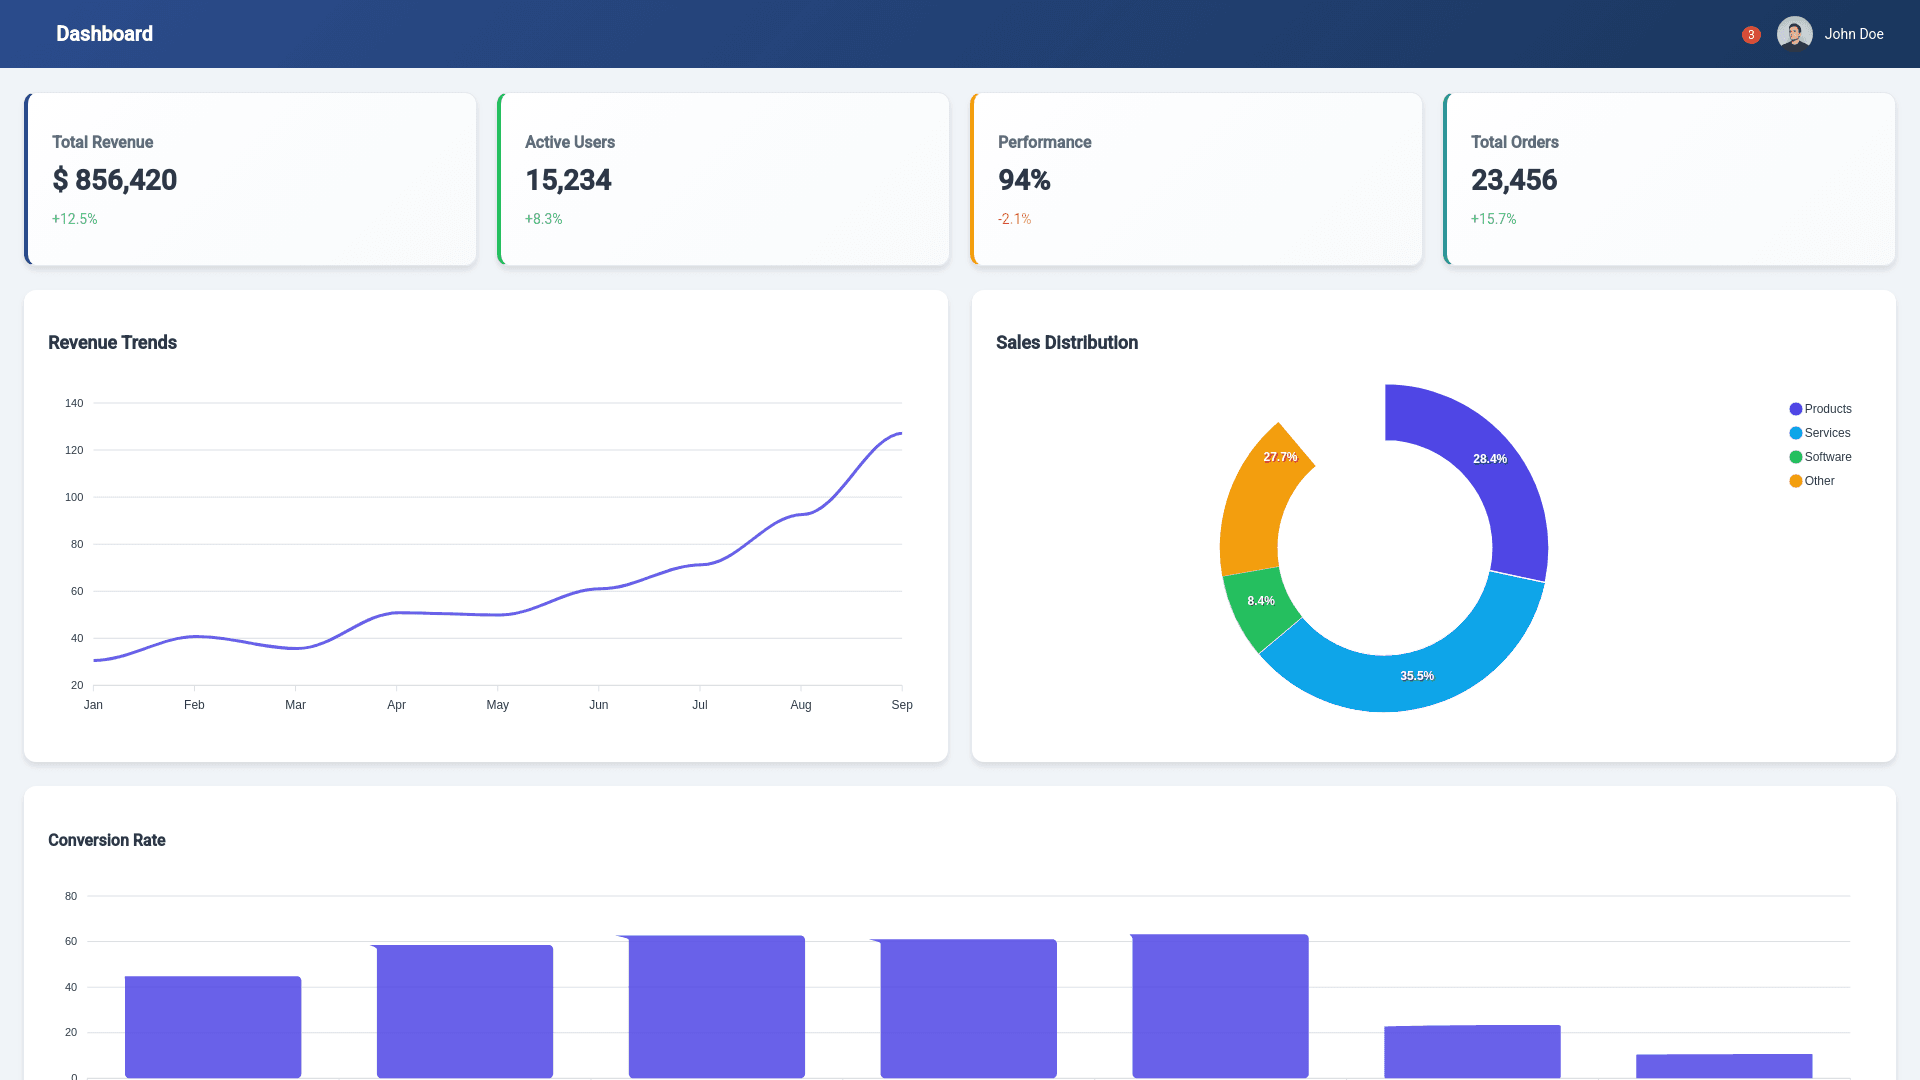Viewport: 1920px width, 1080px height.
Task: Select the Active Users card
Action: (723, 179)
